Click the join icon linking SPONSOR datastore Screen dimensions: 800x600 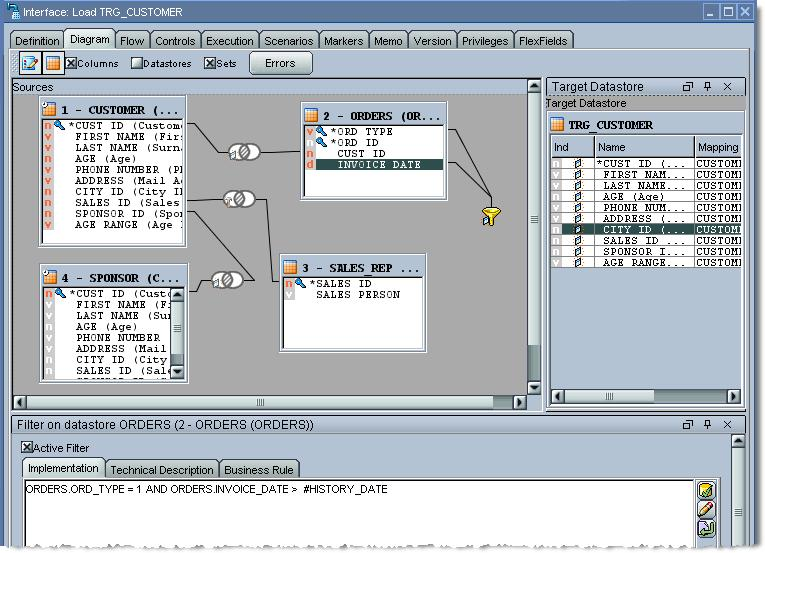[x=227, y=280]
